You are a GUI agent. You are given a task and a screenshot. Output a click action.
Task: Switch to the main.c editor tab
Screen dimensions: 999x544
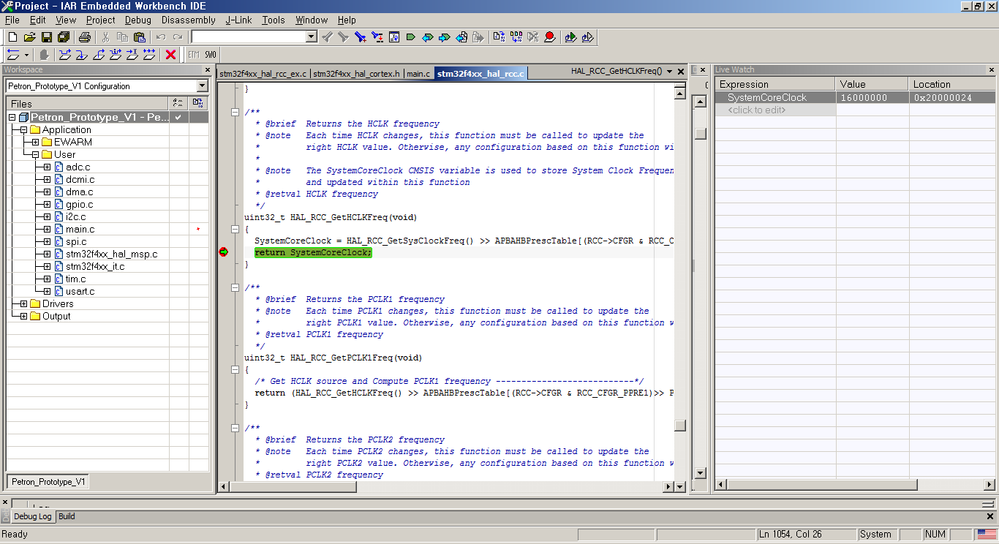[x=419, y=74]
